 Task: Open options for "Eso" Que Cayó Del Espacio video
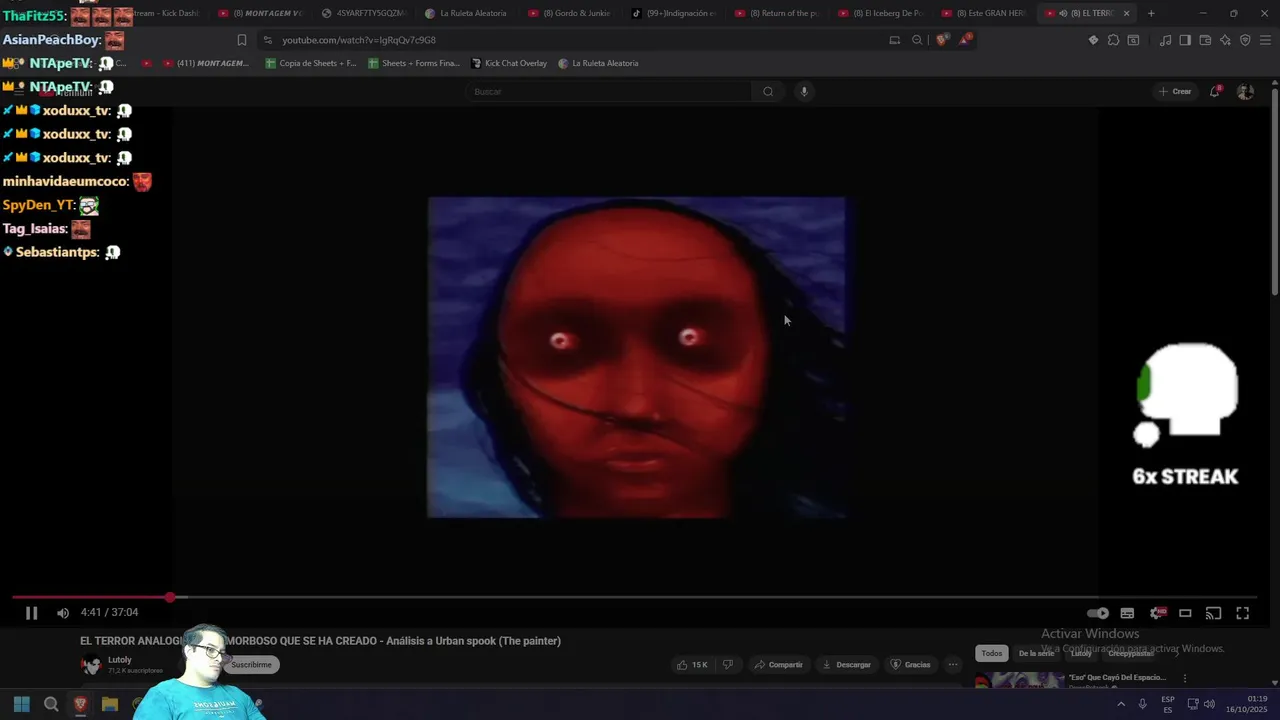[x=1185, y=678]
